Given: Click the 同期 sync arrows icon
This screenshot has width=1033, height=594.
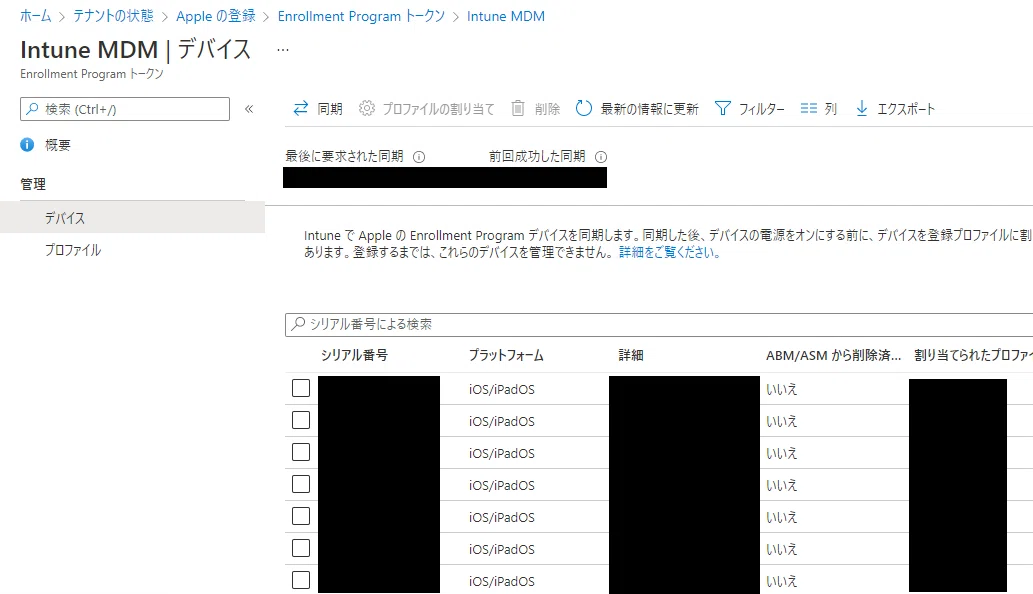Looking at the screenshot, I should pyautogui.click(x=300, y=108).
